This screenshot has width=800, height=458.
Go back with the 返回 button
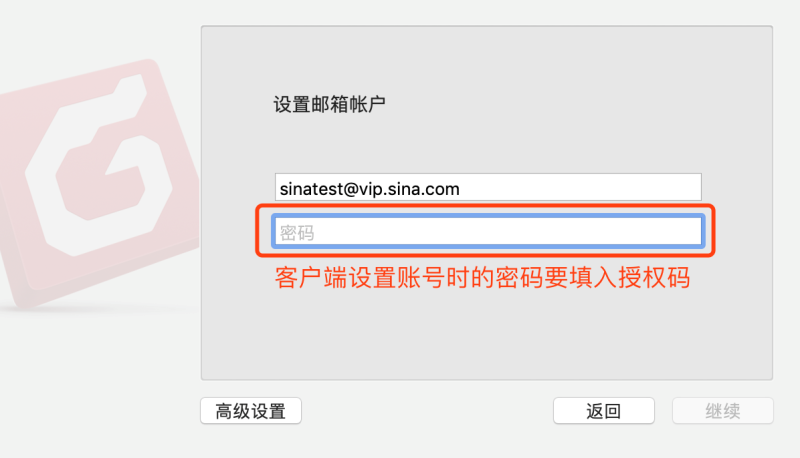click(604, 411)
